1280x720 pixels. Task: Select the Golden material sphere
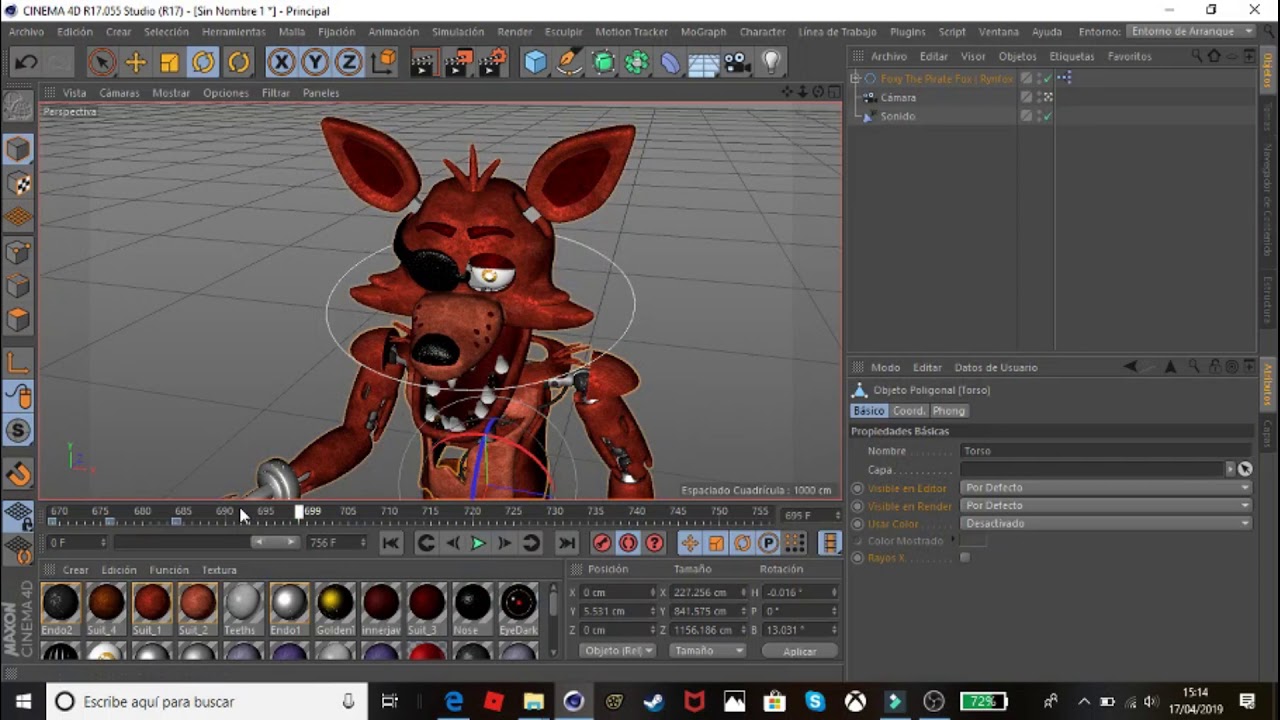click(x=335, y=603)
